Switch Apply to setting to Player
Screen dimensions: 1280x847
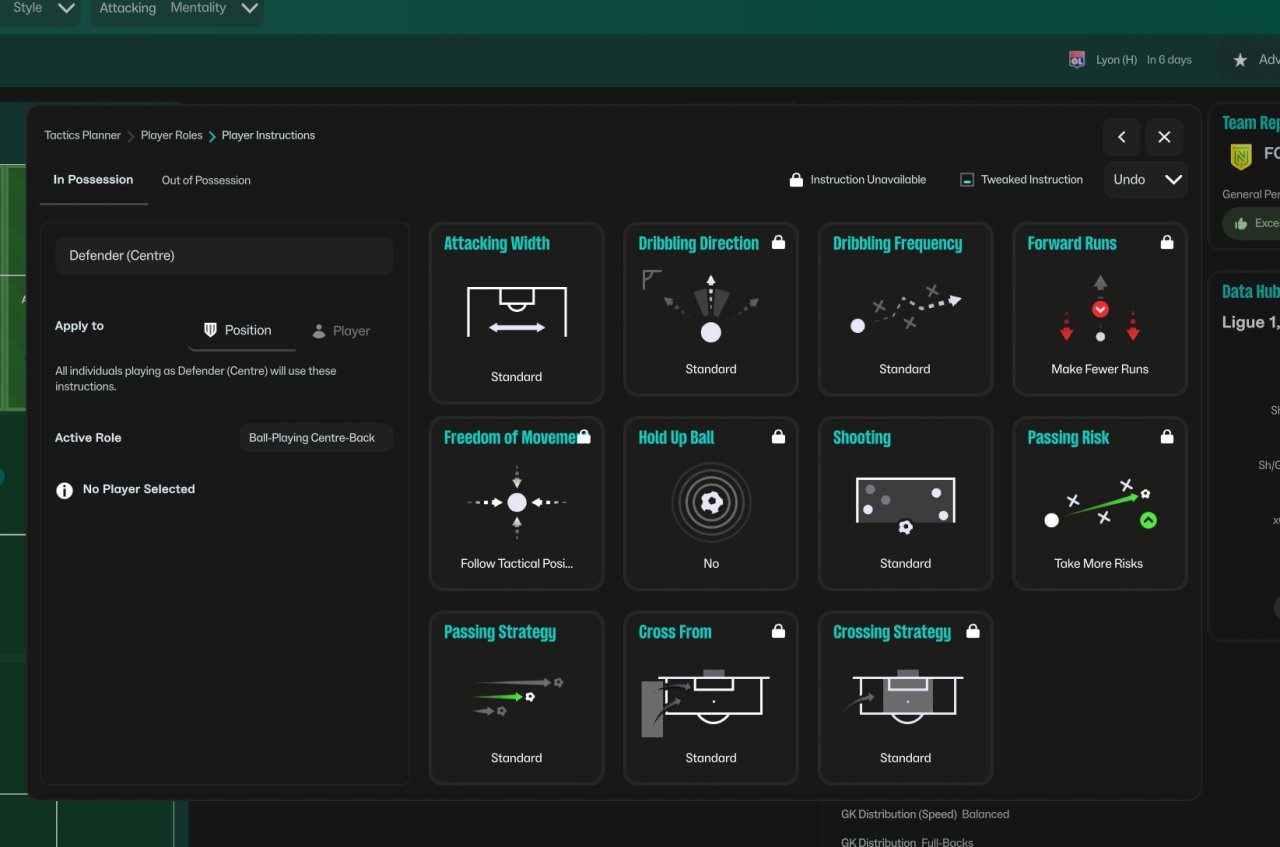(x=341, y=331)
